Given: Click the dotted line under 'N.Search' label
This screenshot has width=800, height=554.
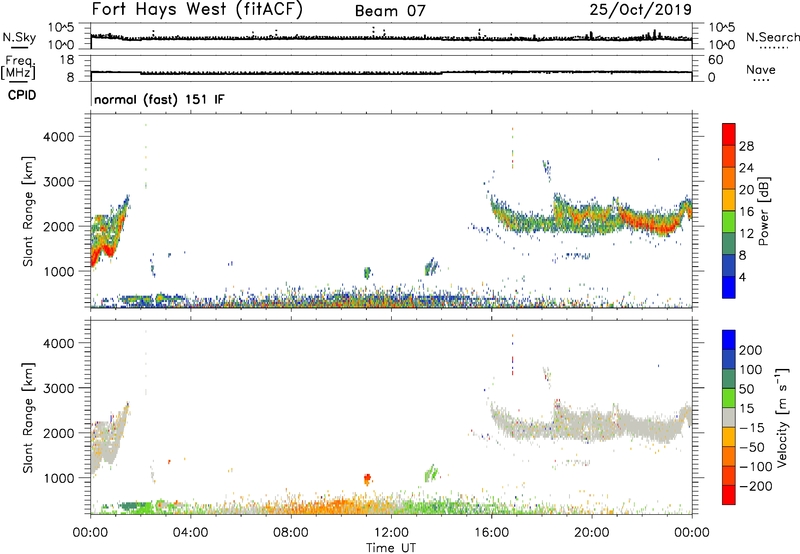Looking at the screenshot, I should 773,47.
